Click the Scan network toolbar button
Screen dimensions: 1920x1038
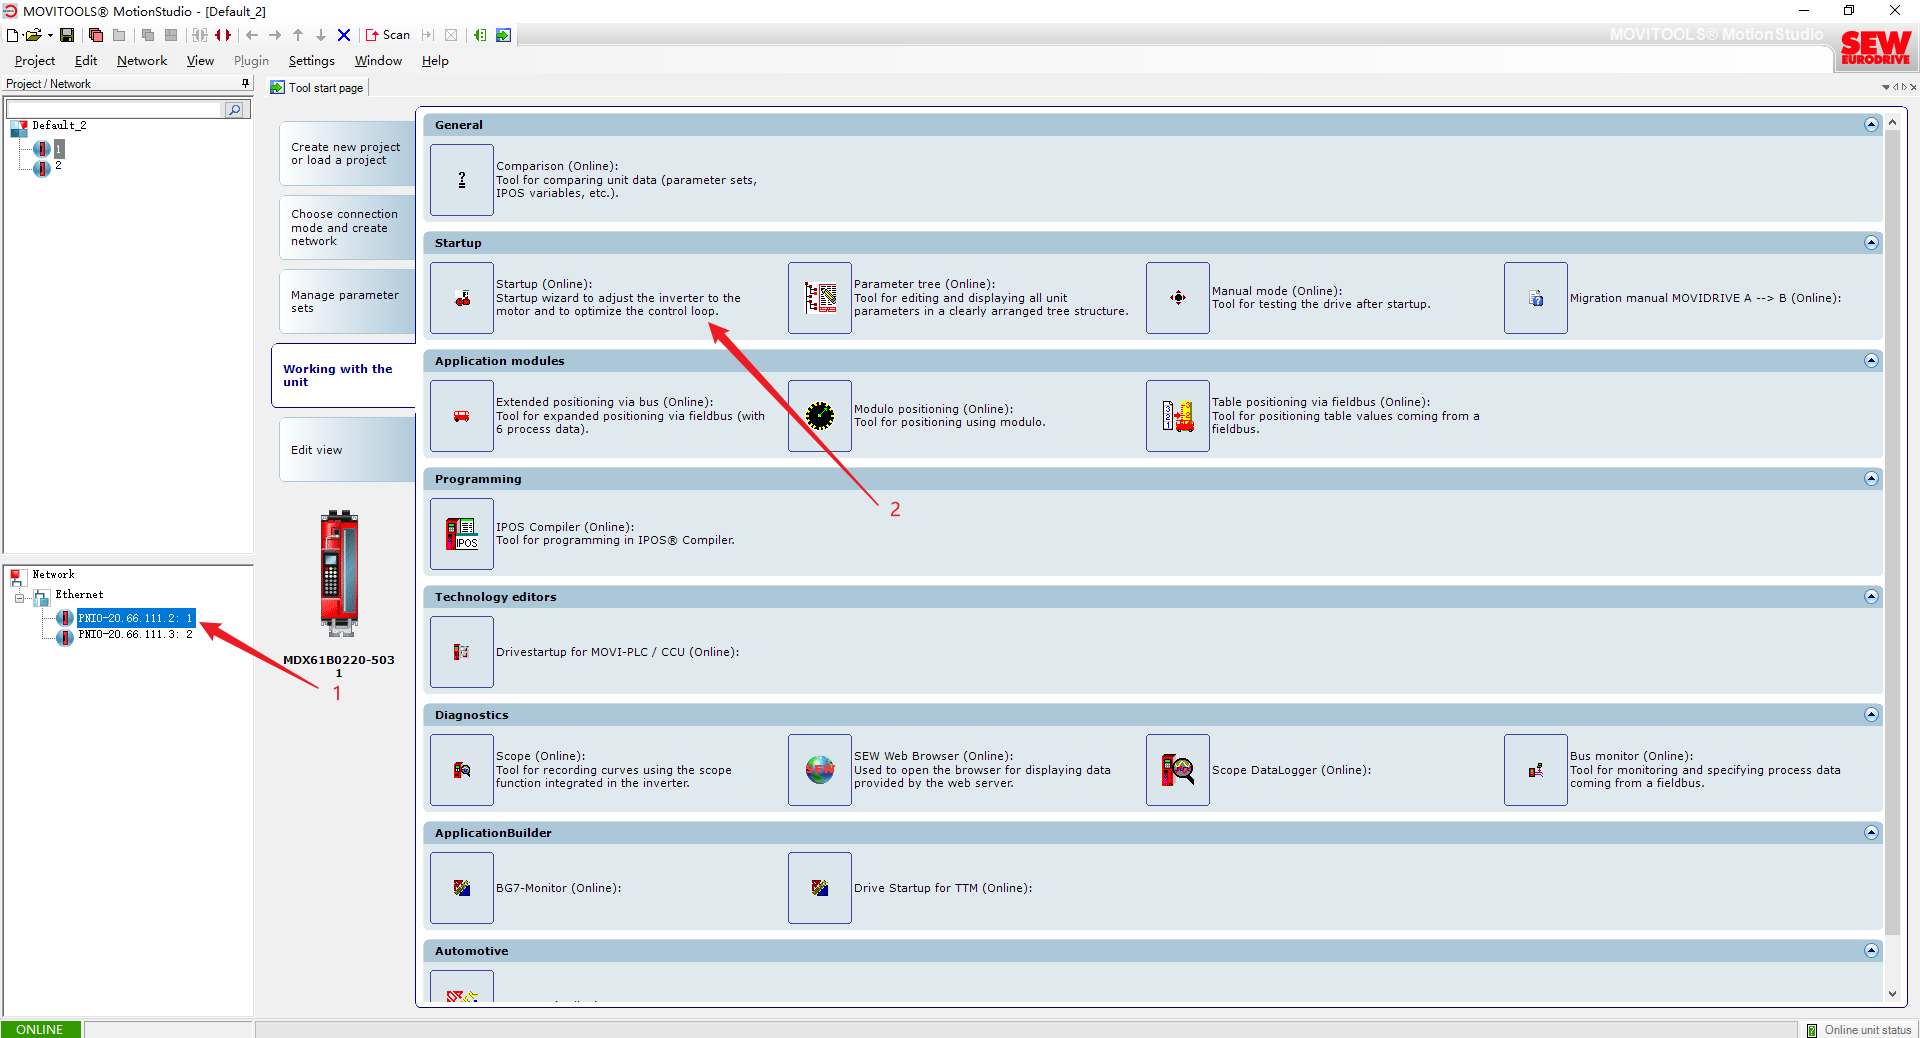(388, 35)
